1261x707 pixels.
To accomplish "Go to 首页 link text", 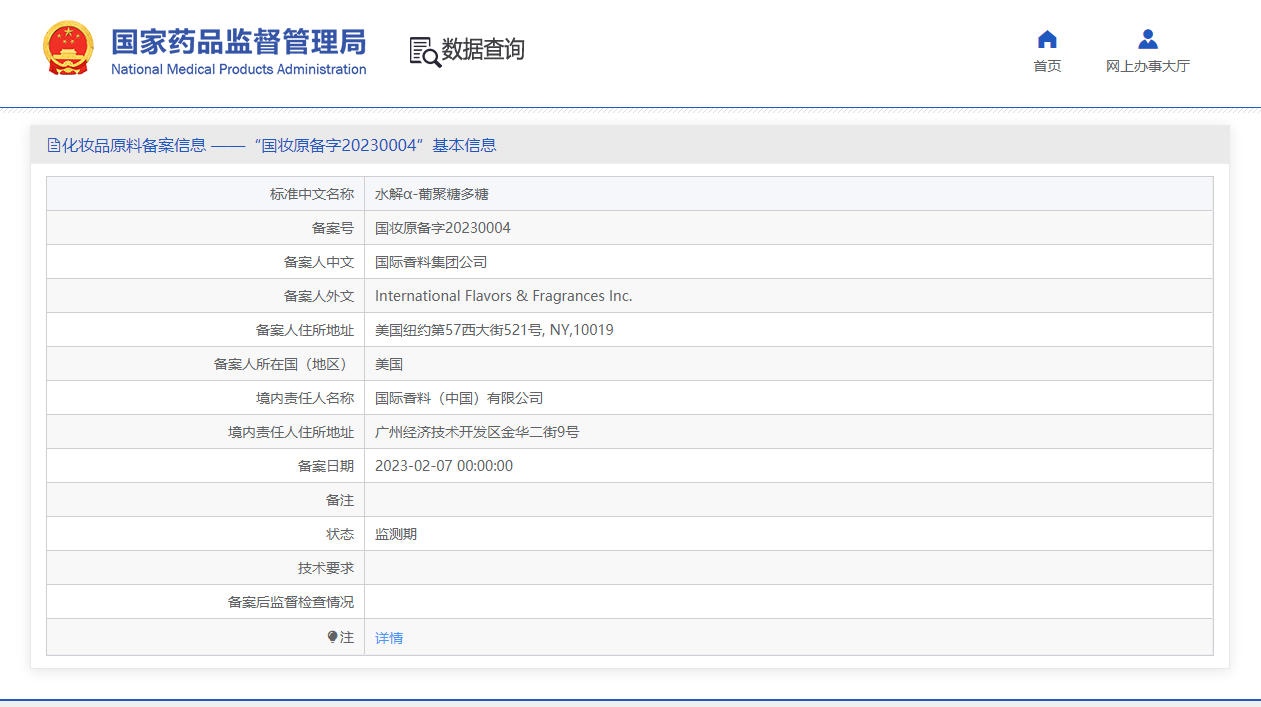I will tap(1047, 66).
